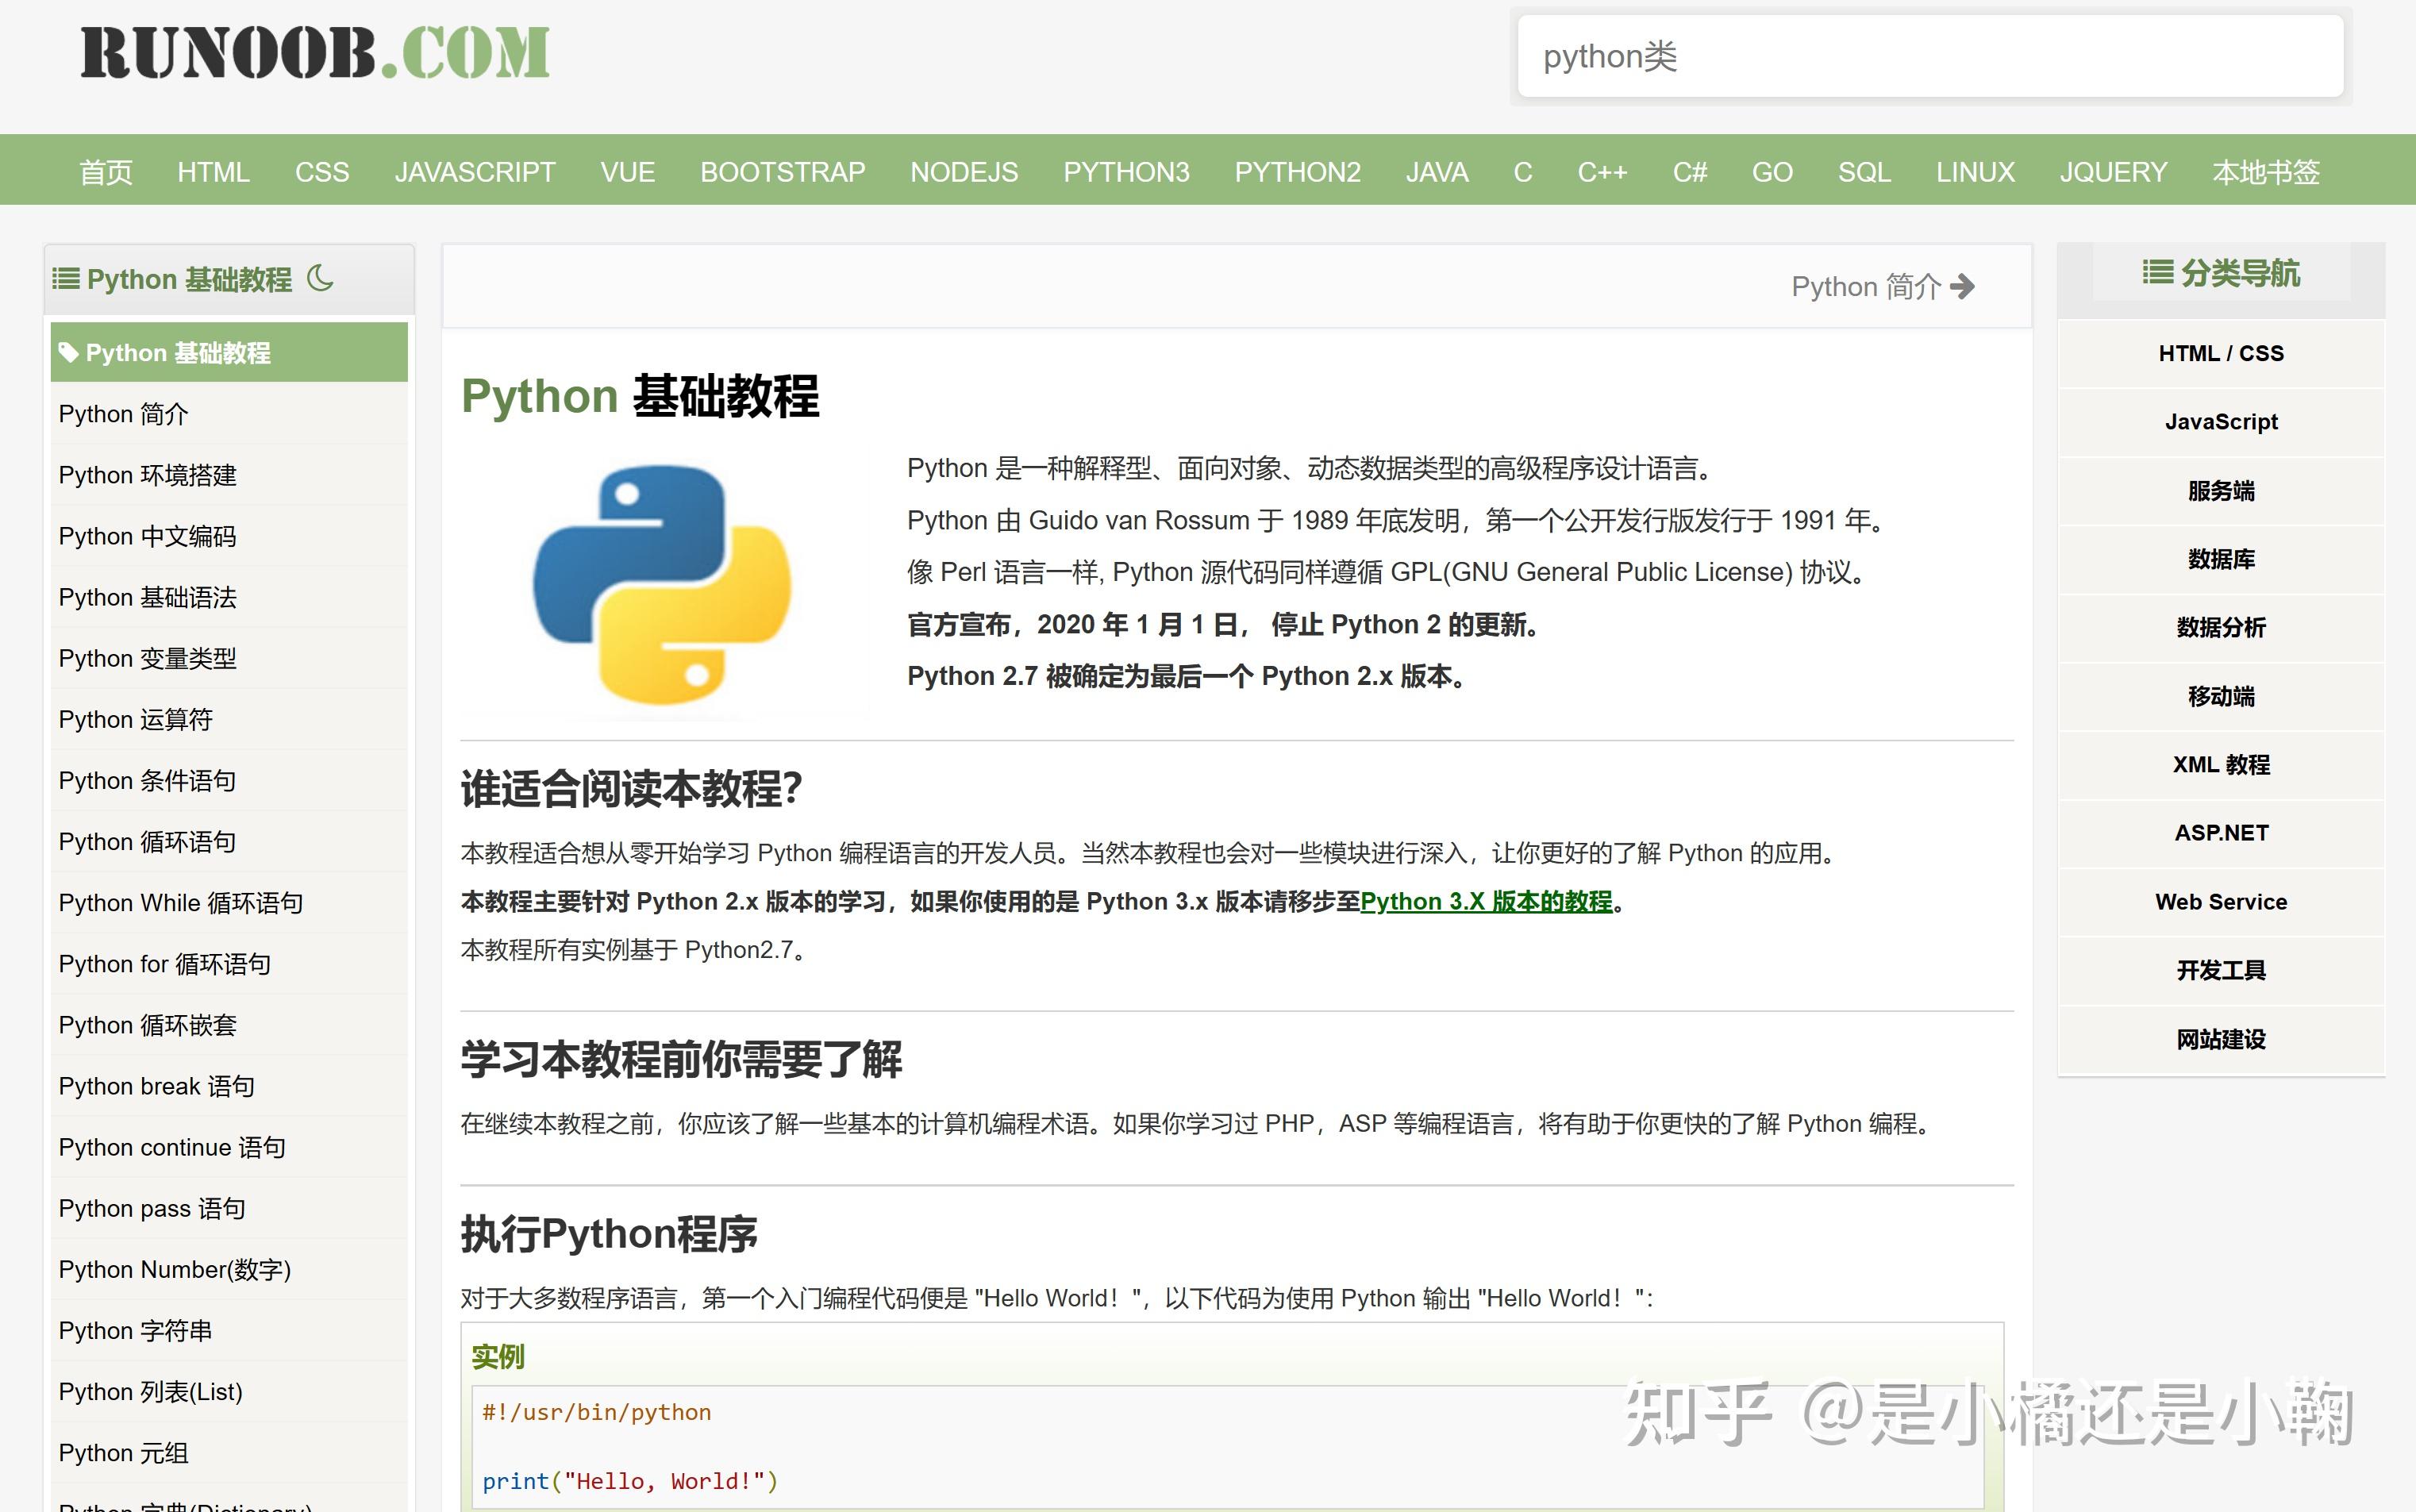Select Python While 循环语句 in the sidebar
Image resolution: width=2416 pixels, height=1512 pixels.
(x=229, y=902)
